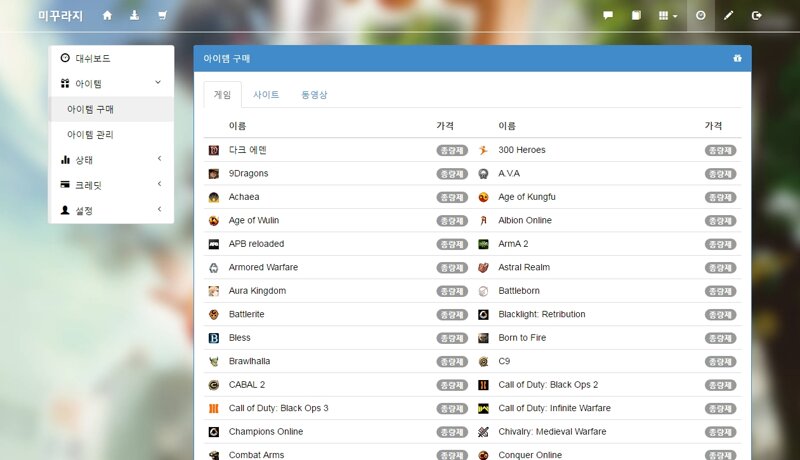The width and height of the screenshot is (800, 460).
Task: Click price badge for 300 Heroes
Action: click(720, 150)
